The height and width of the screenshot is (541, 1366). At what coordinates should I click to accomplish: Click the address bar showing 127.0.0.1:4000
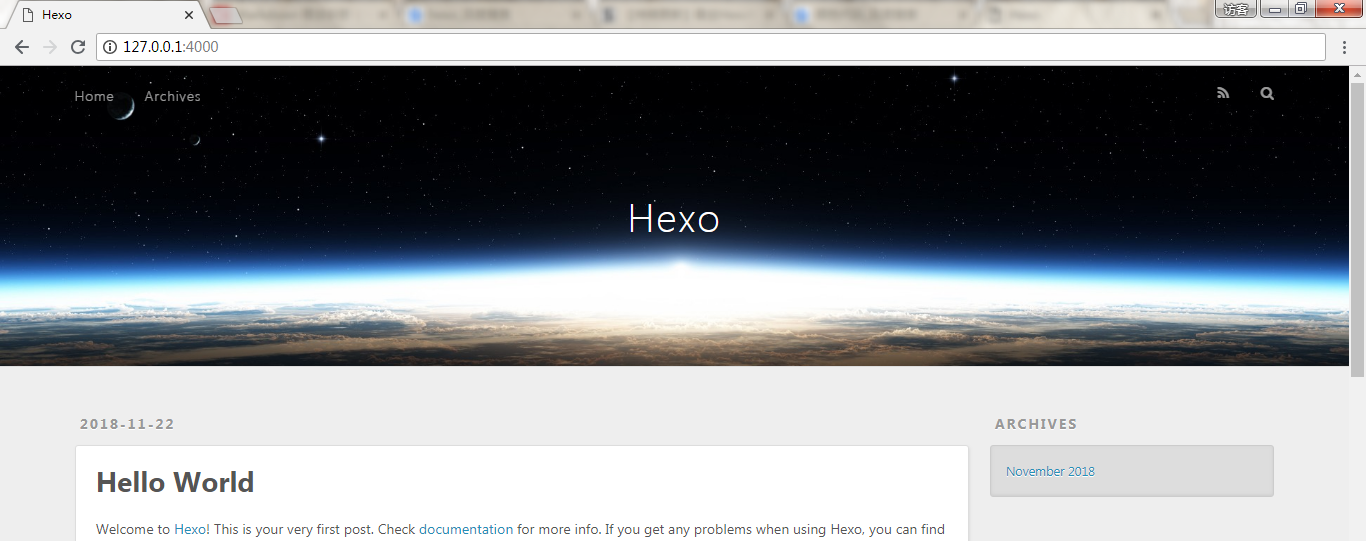click(711, 47)
